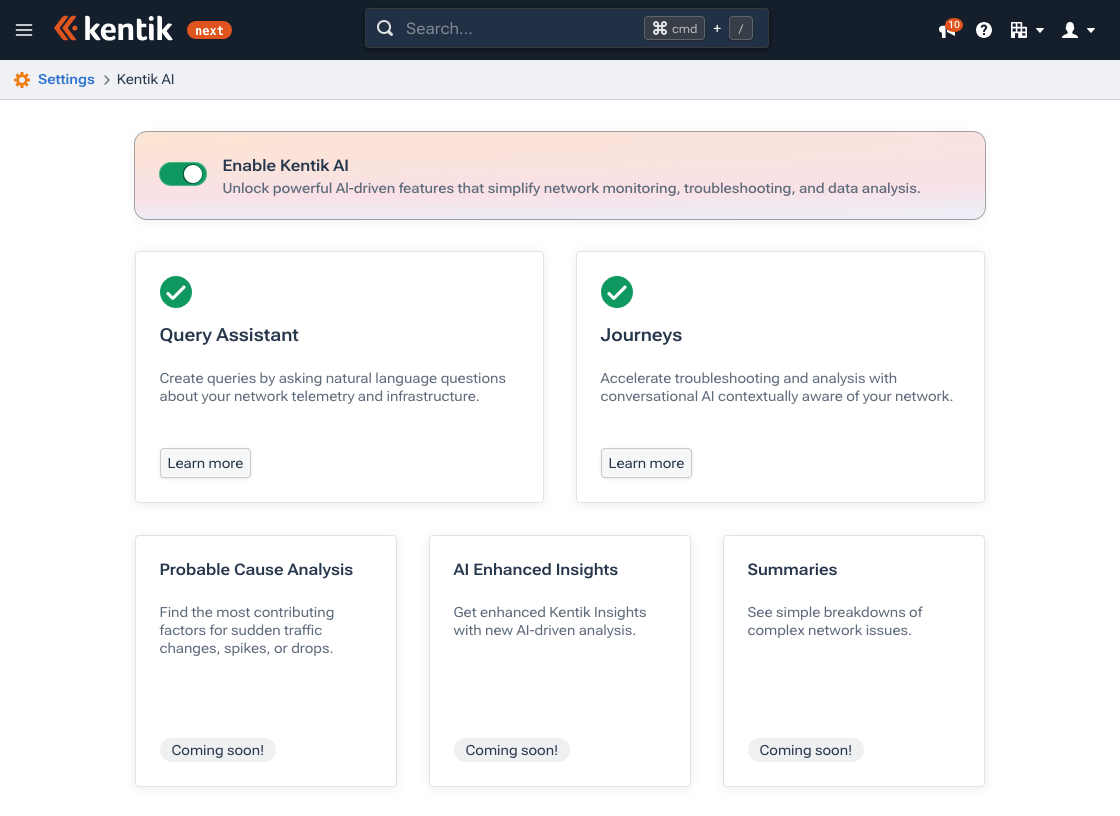Click the Kentik logo
The image size is (1120, 816).
coord(115,28)
